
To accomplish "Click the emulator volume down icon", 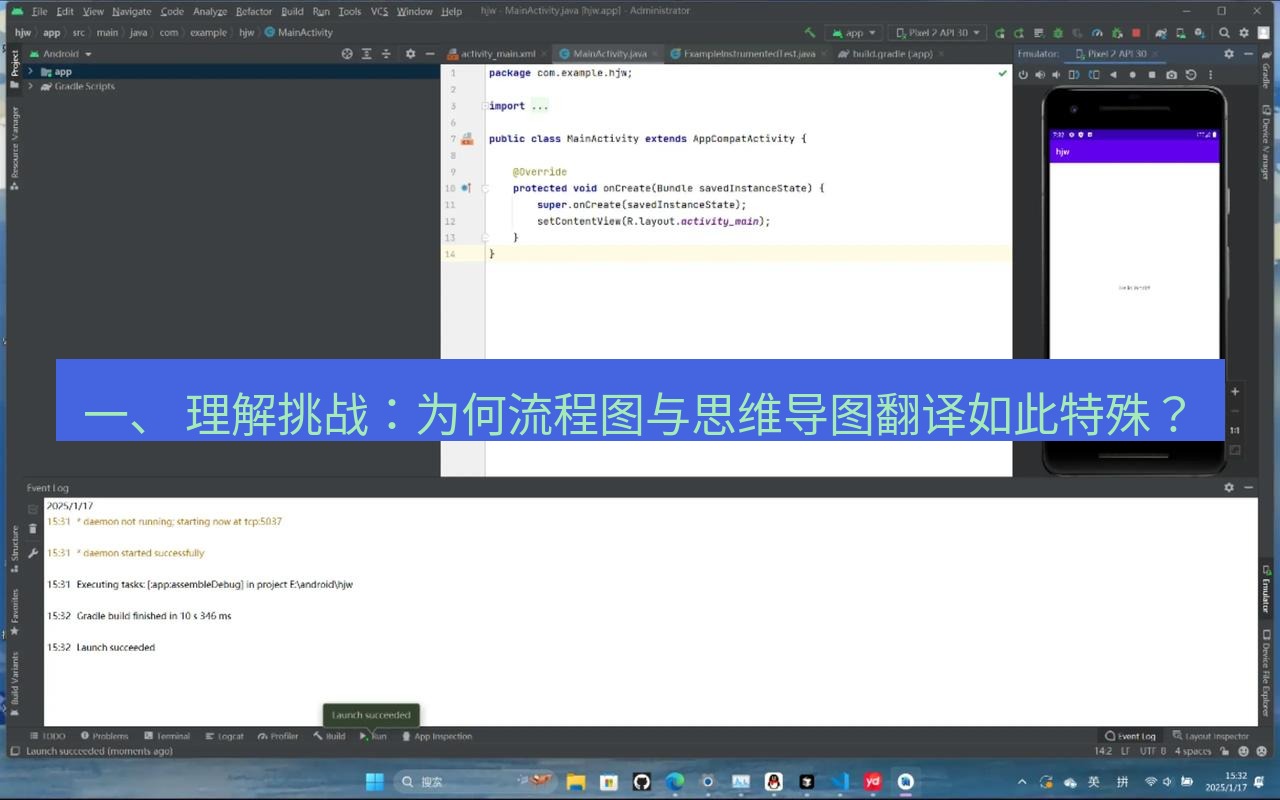I will (x=1056, y=75).
